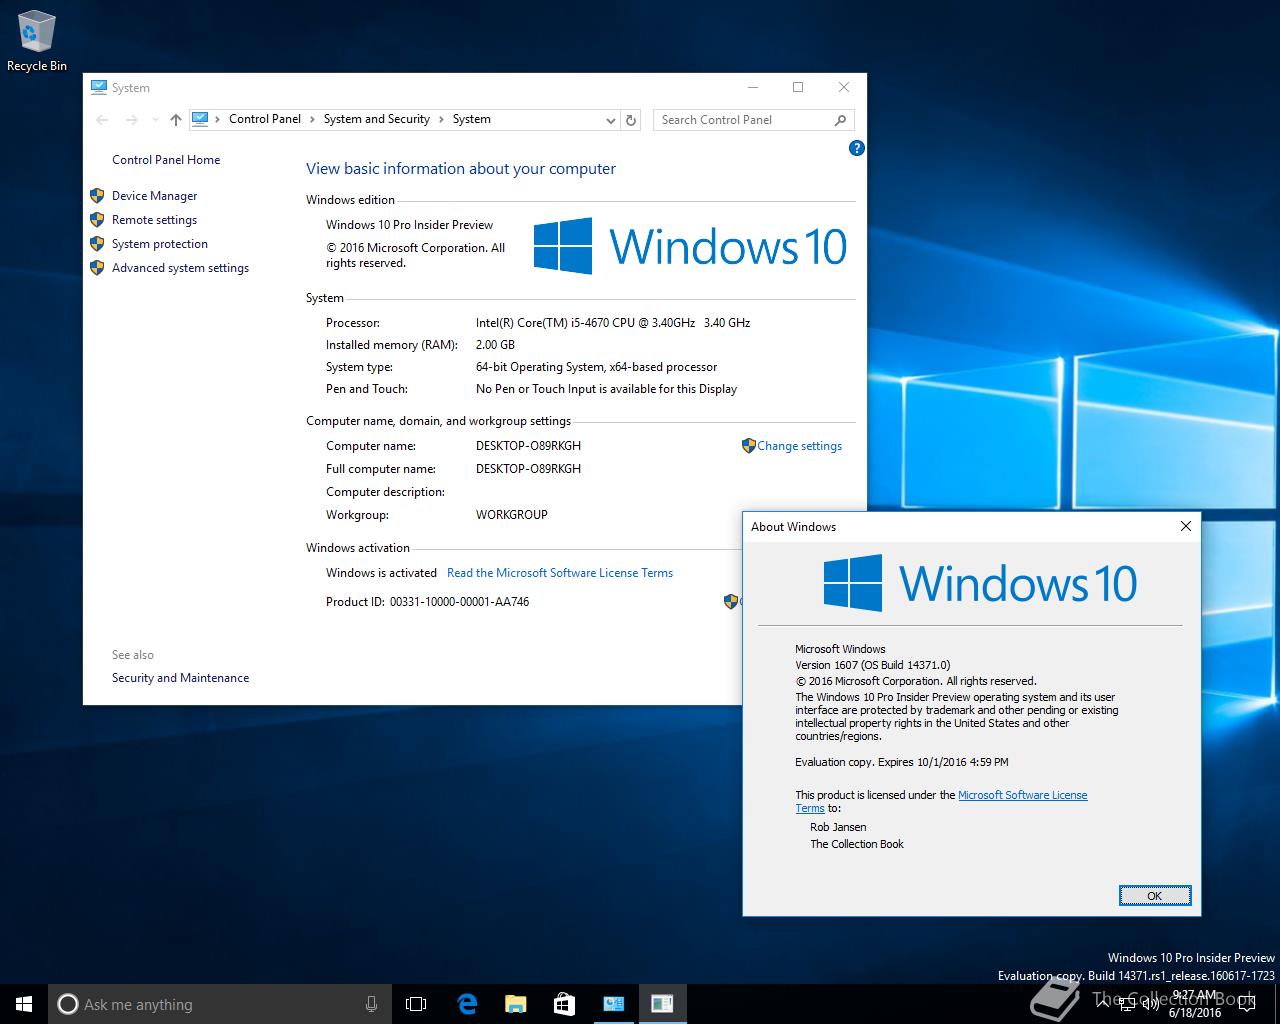Expand the root chevron before Control Panel
Image resolution: width=1280 pixels, height=1024 pixels.
click(218, 119)
